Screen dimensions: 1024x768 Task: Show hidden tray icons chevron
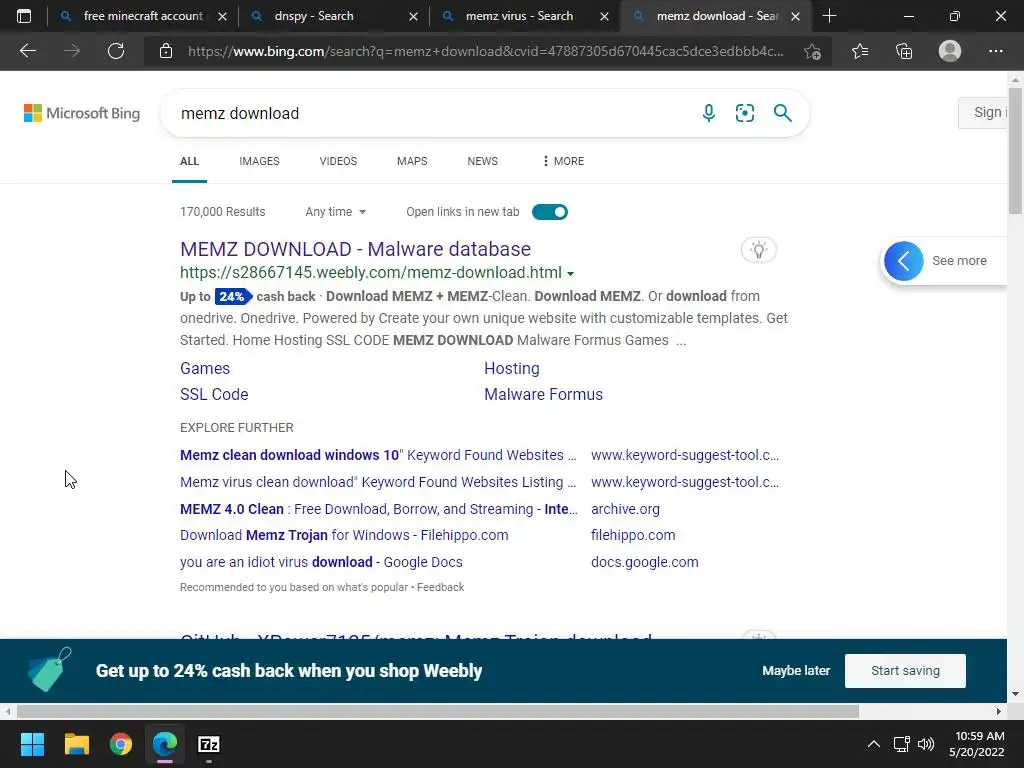[x=873, y=744]
